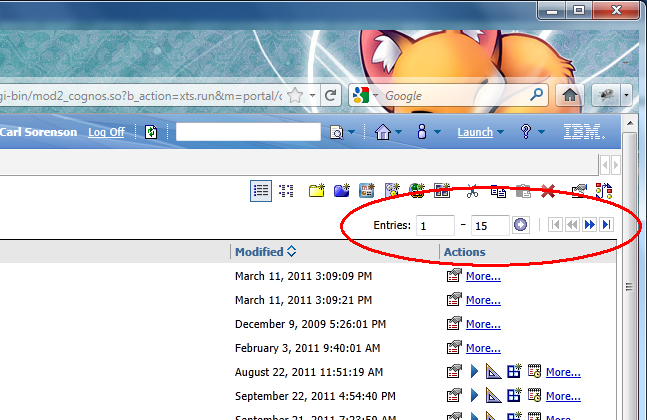Image resolution: width=647 pixels, height=420 pixels.
Task: Click the refresh icon next to Log Off
Action: [151, 132]
